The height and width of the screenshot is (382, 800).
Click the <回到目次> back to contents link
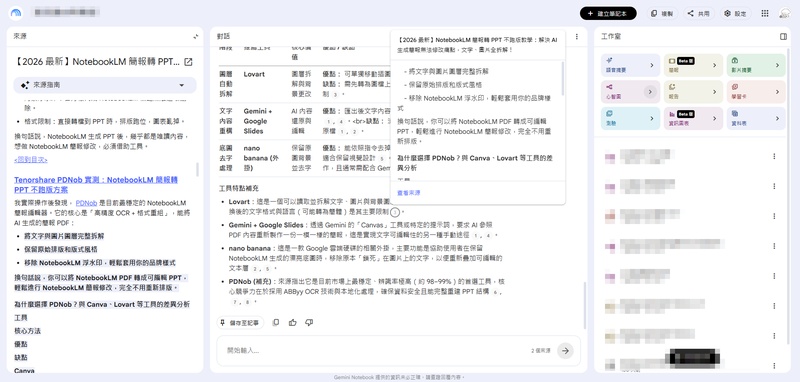(x=31, y=160)
